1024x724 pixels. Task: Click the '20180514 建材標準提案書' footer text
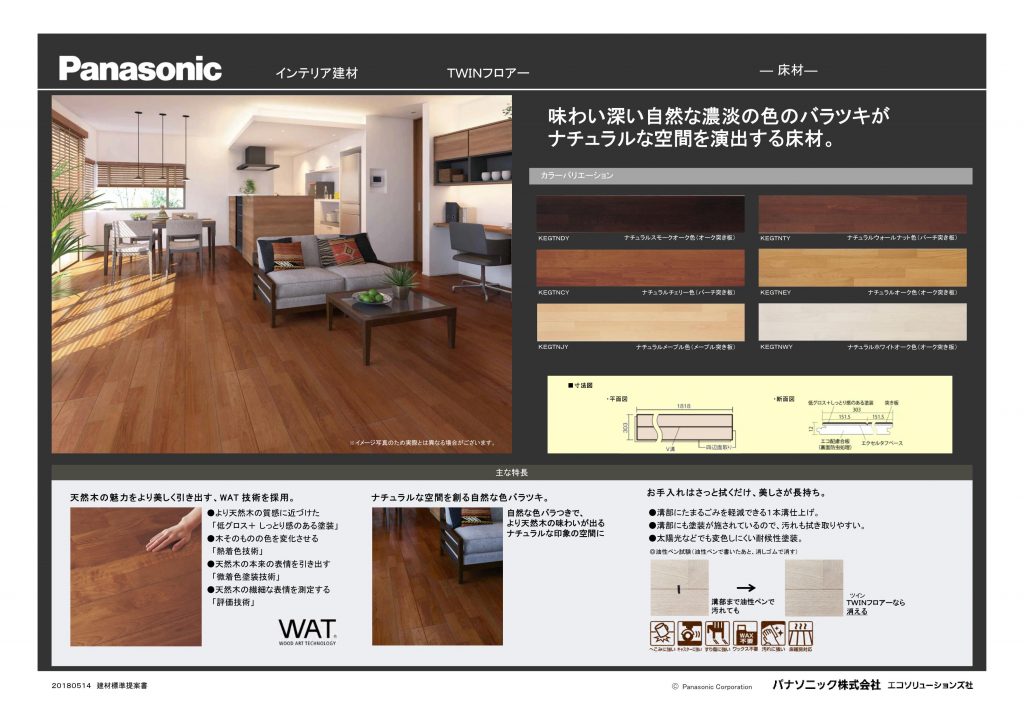99,685
